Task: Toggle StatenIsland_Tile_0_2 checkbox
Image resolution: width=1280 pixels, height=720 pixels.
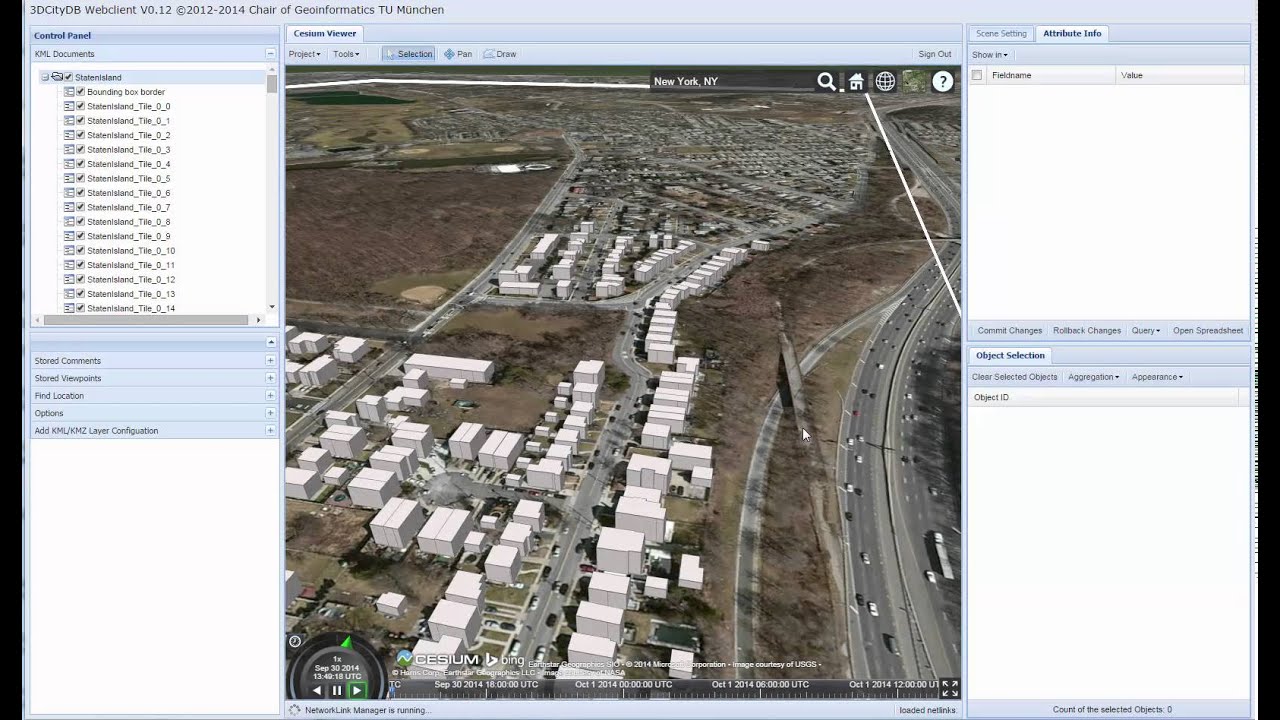Action: point(81,135)
